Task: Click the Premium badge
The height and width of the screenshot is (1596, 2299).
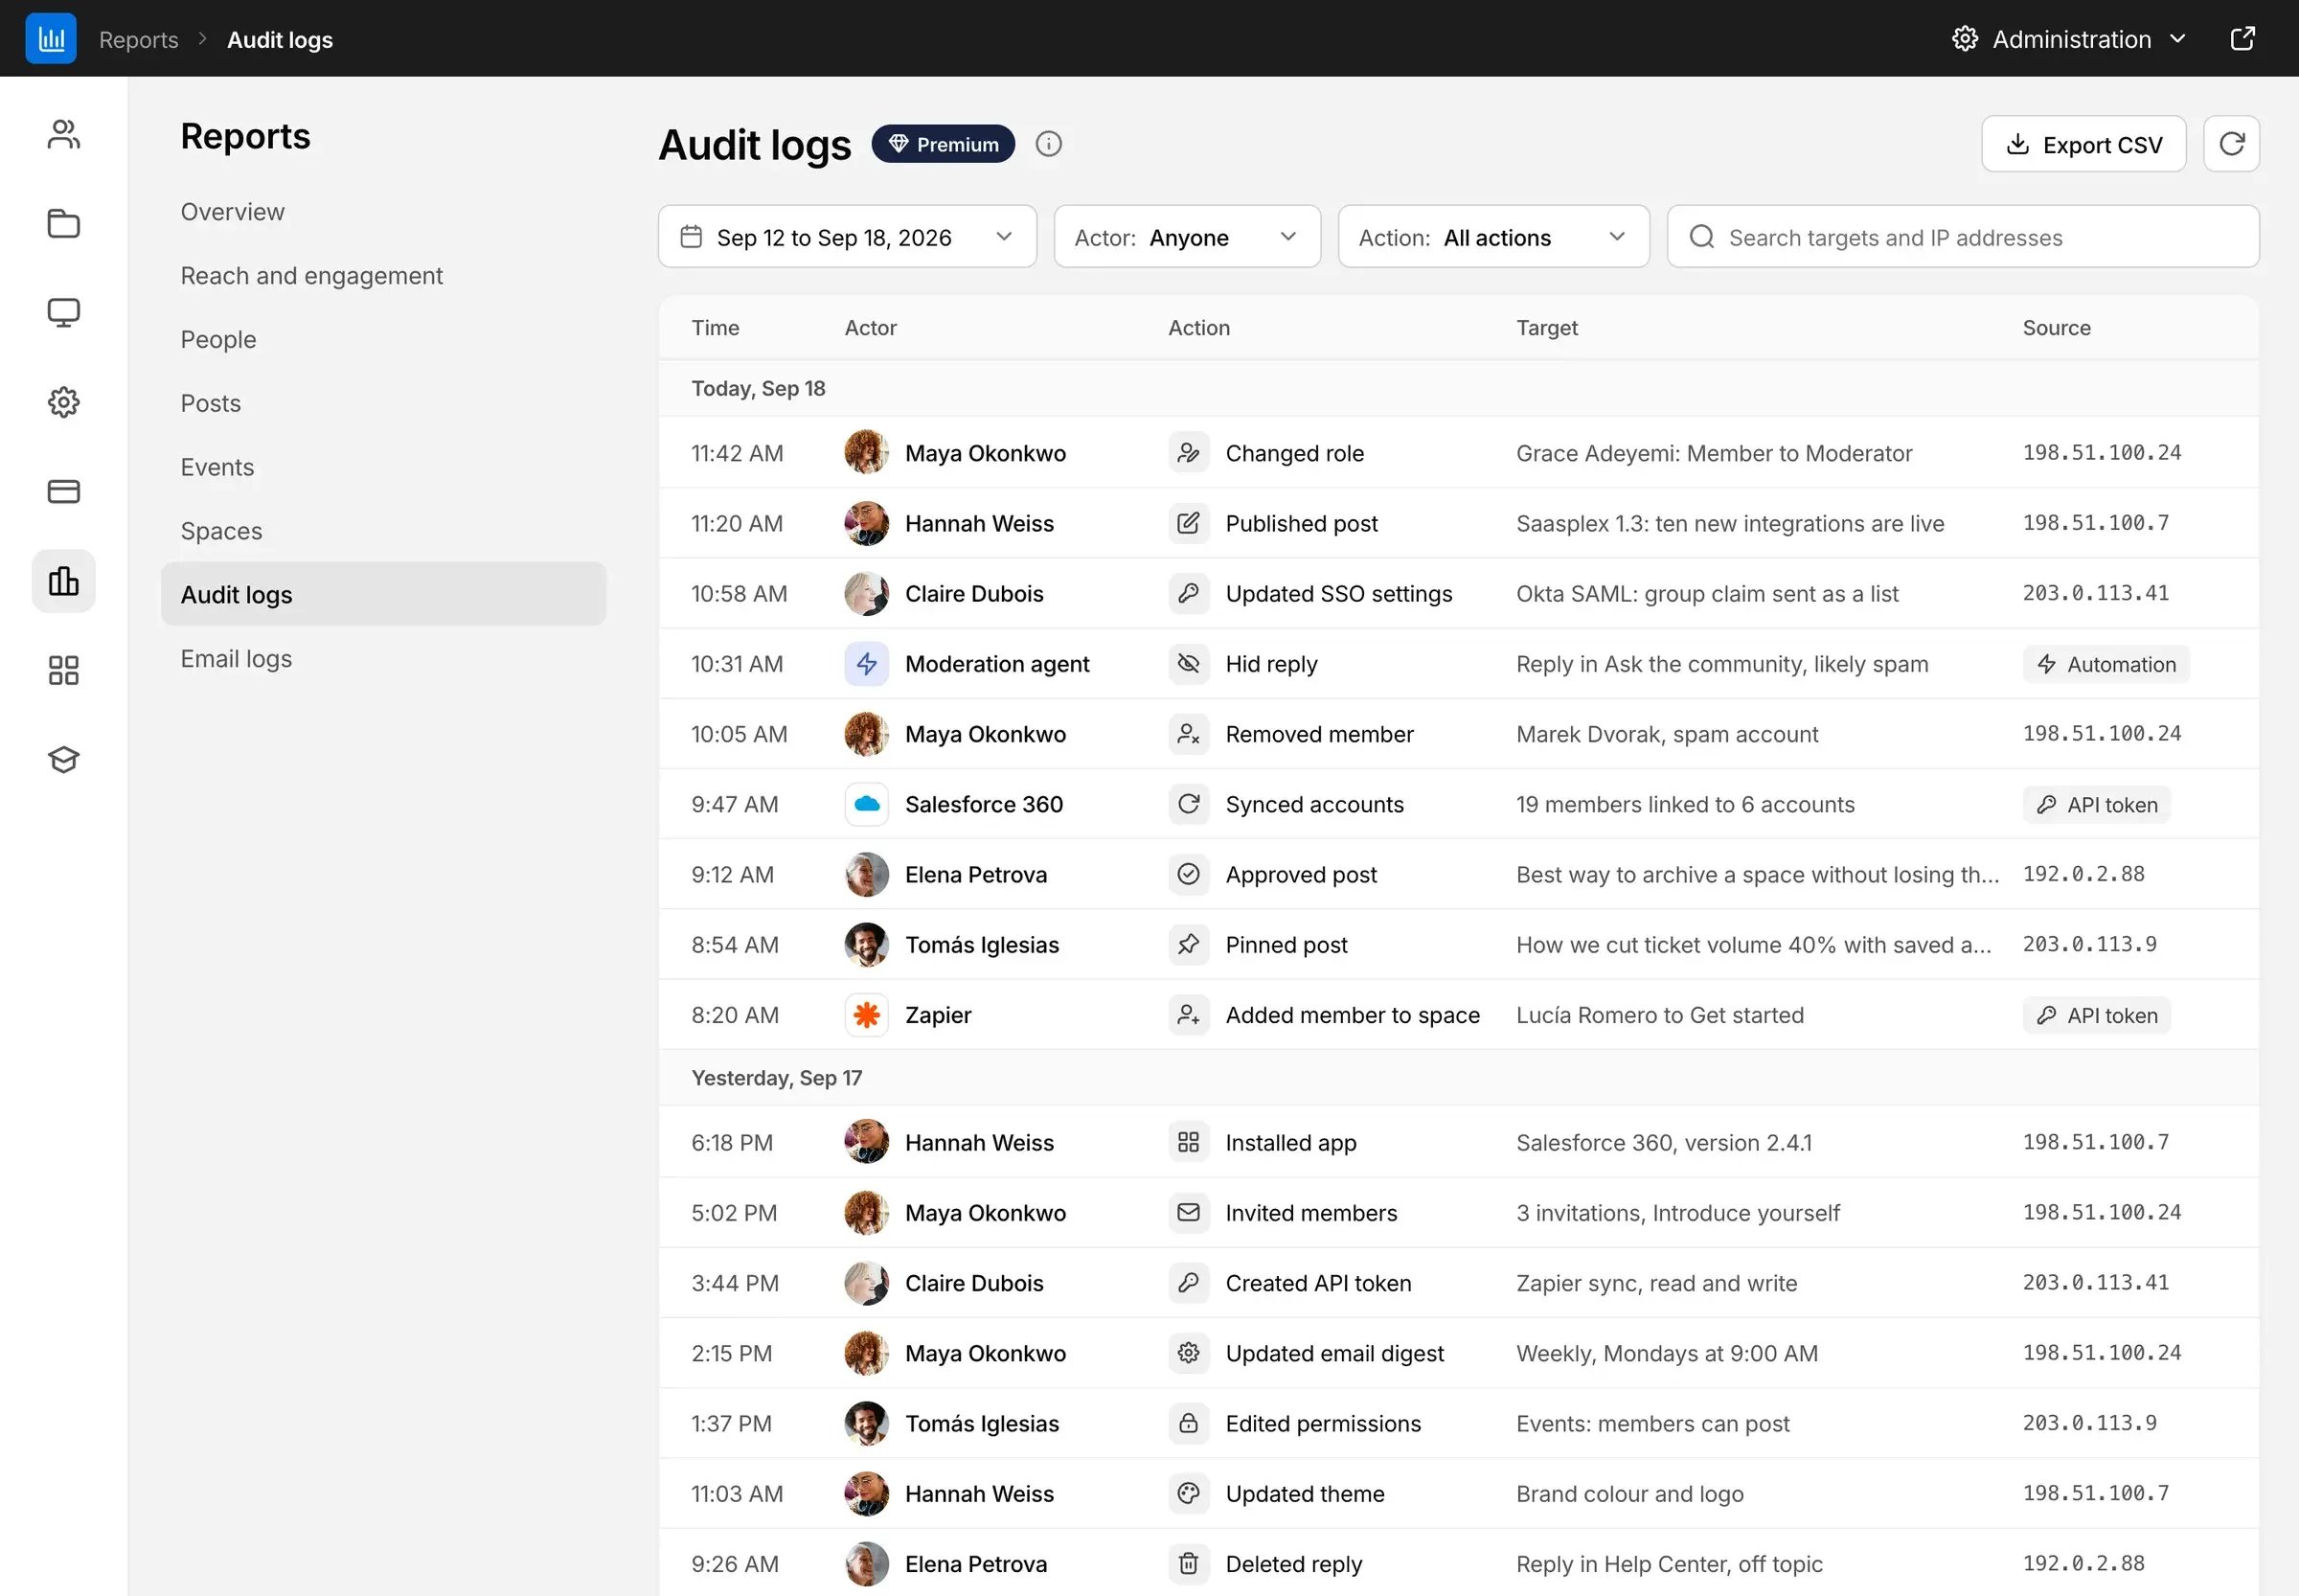Action: [x=942, y=144]
